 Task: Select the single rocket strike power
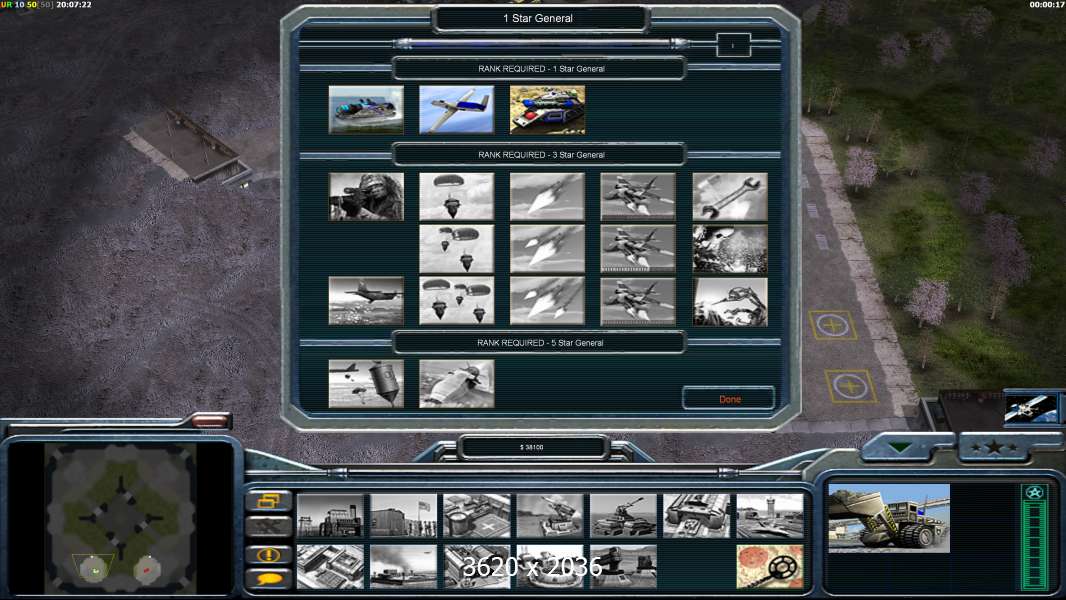click(547, 196)
